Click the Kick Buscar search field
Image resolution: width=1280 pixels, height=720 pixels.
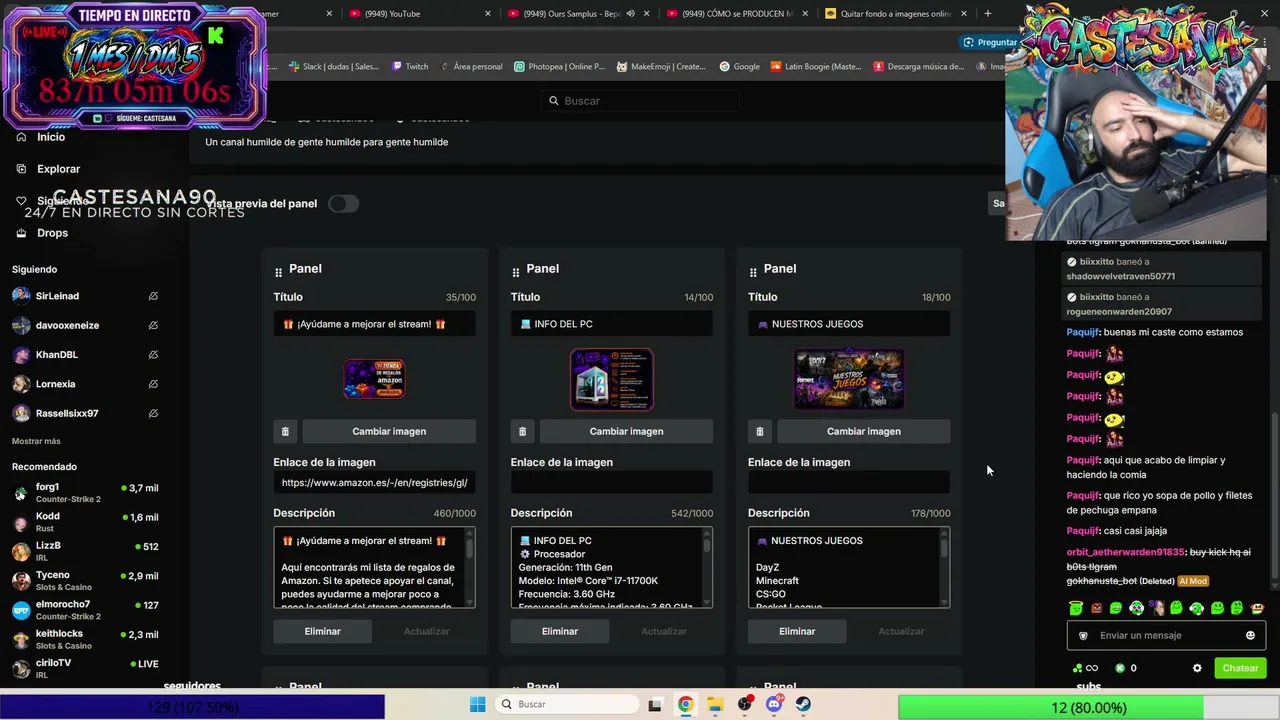640,101
